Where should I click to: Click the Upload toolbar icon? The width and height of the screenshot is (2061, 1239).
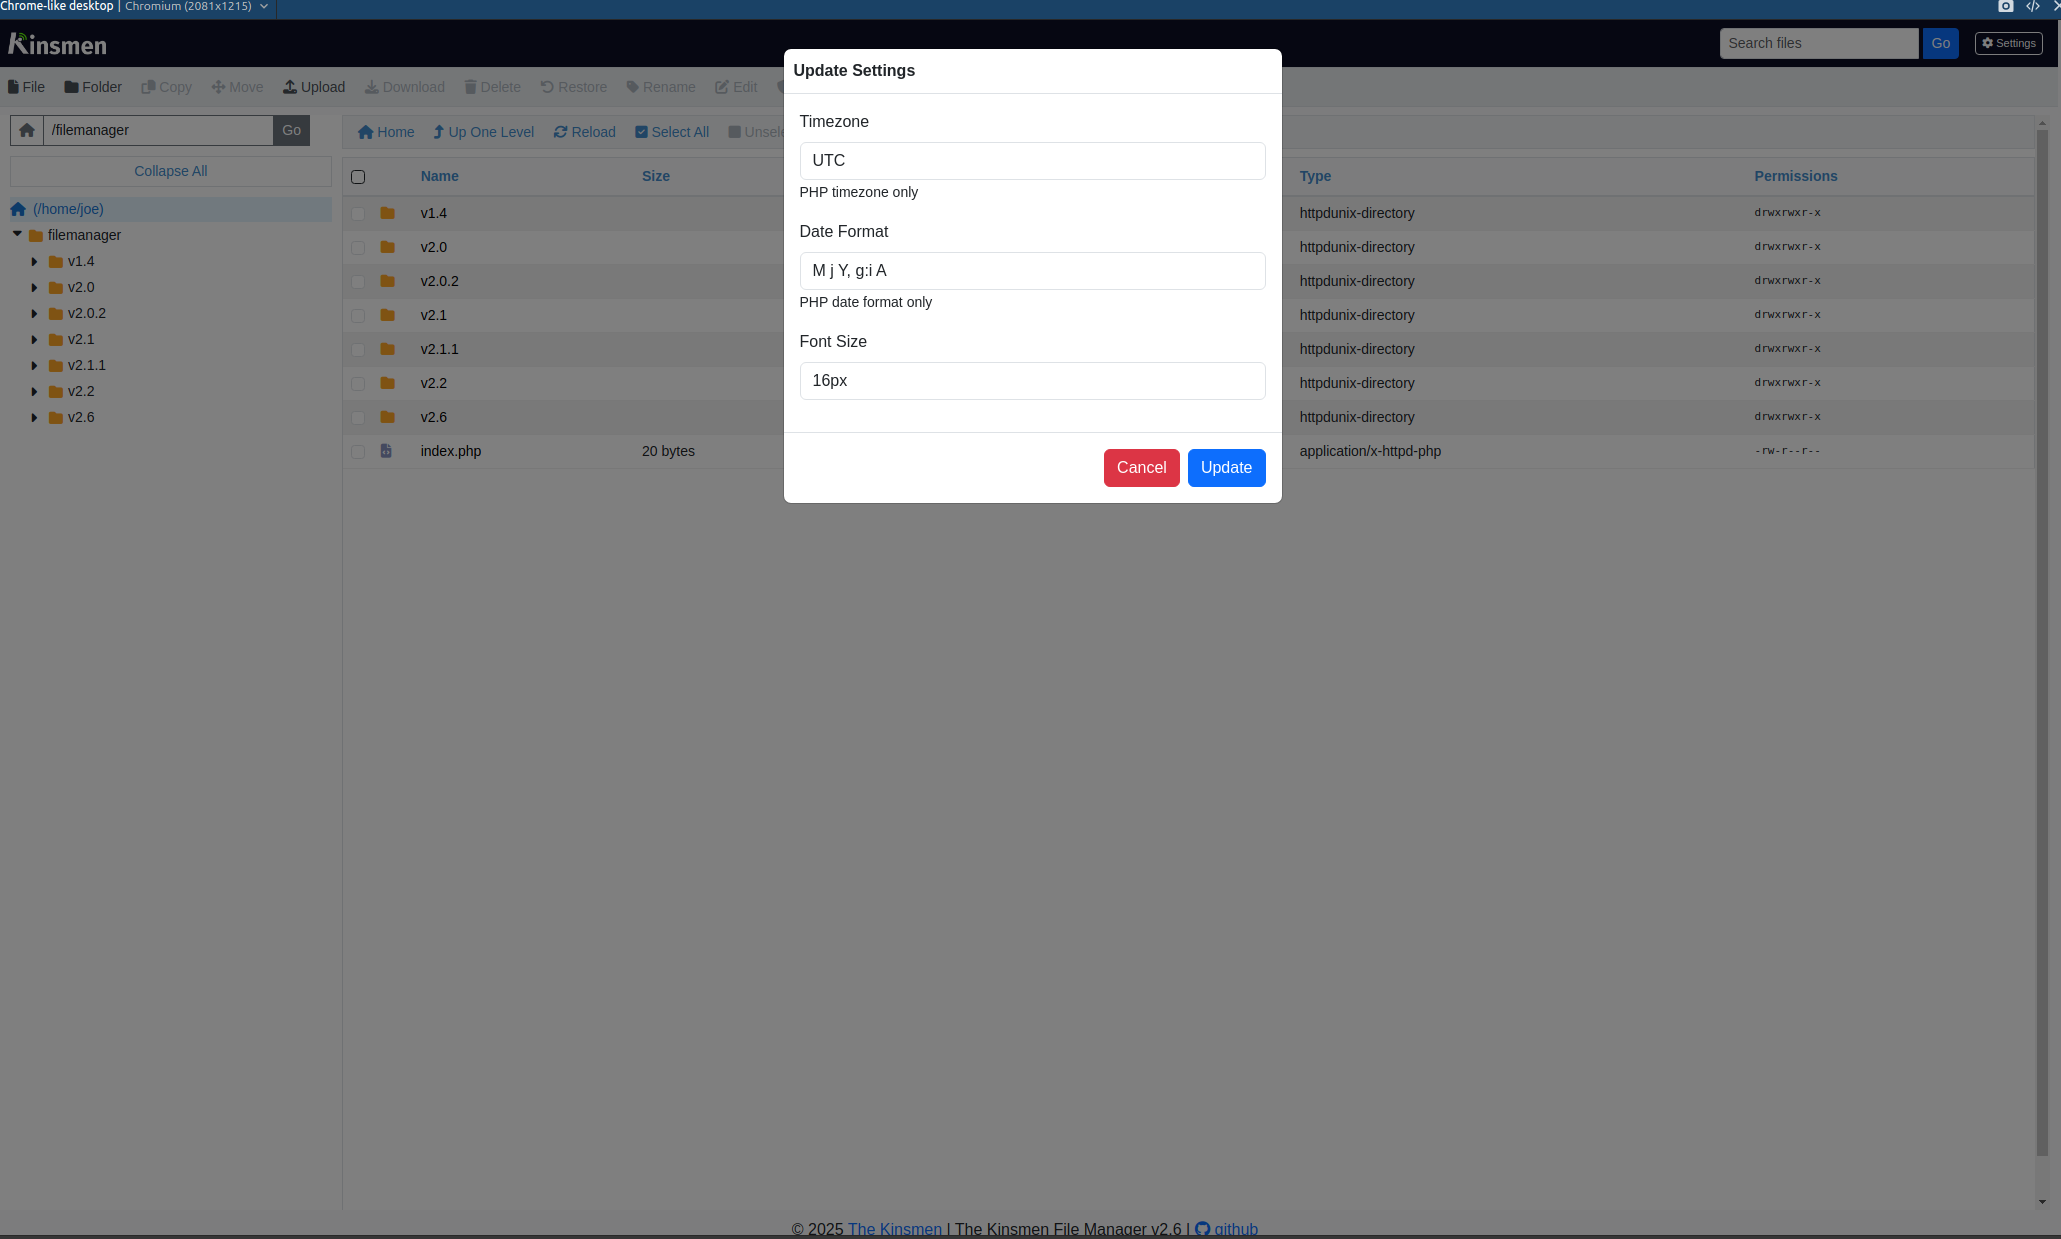290,87
